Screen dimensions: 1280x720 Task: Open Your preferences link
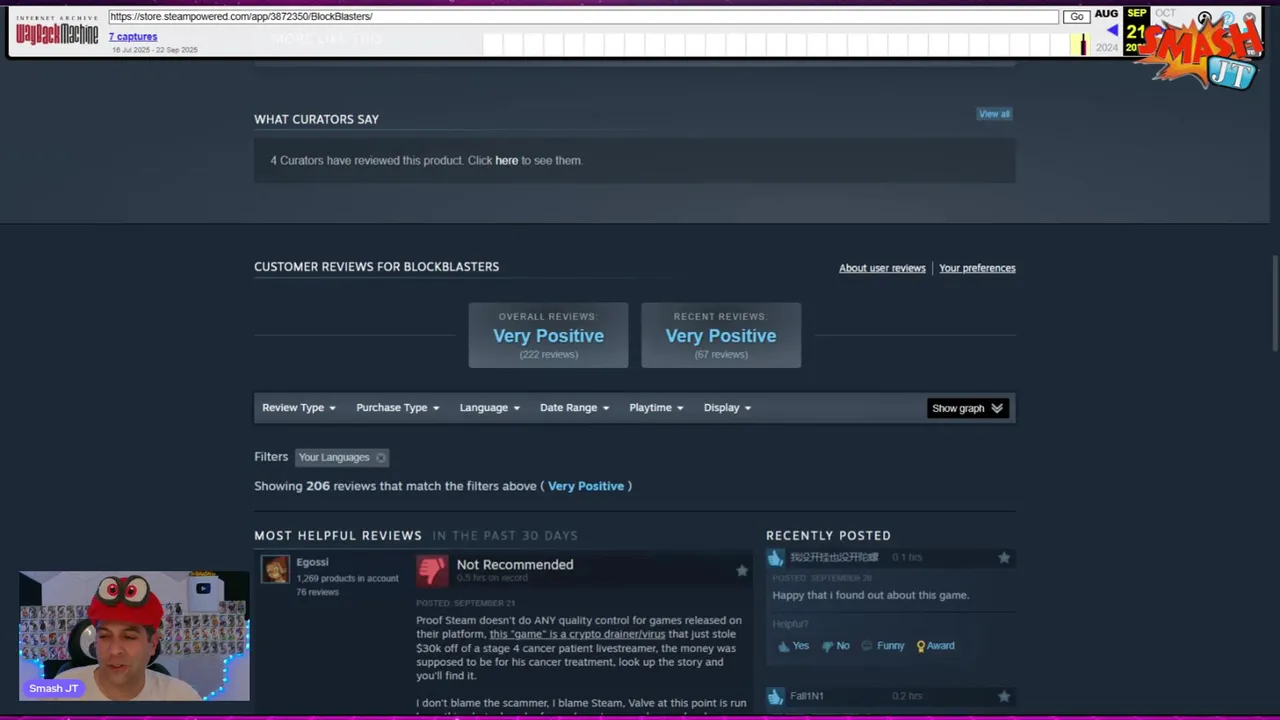977,268
